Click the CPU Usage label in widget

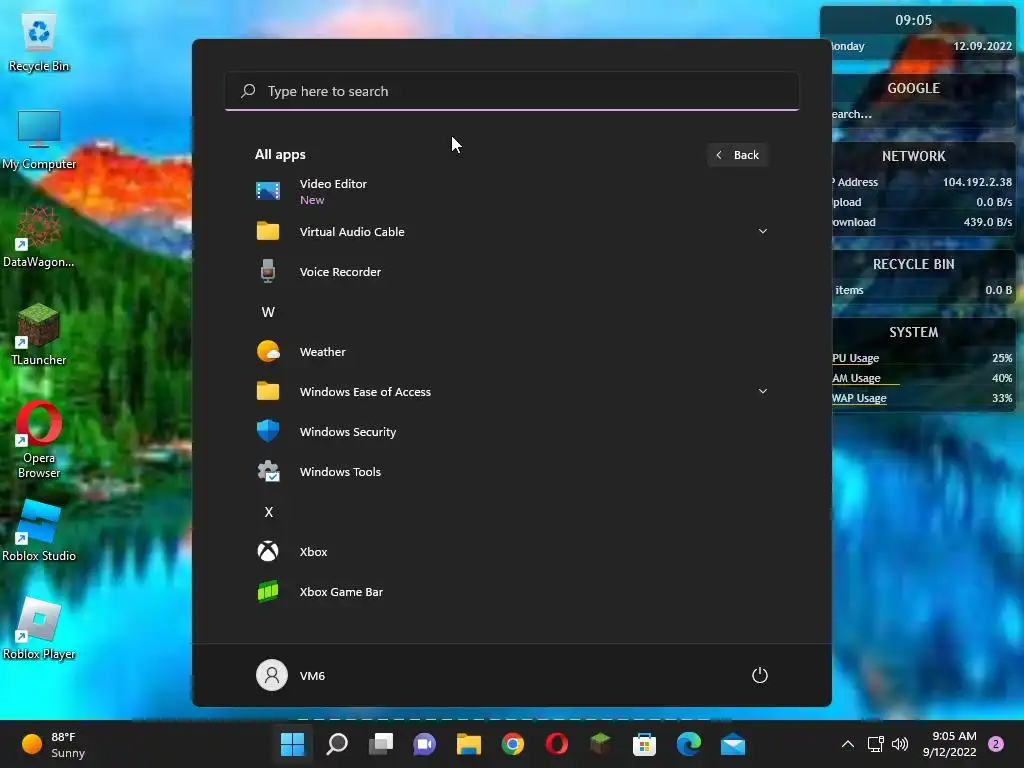click(856, 358)
